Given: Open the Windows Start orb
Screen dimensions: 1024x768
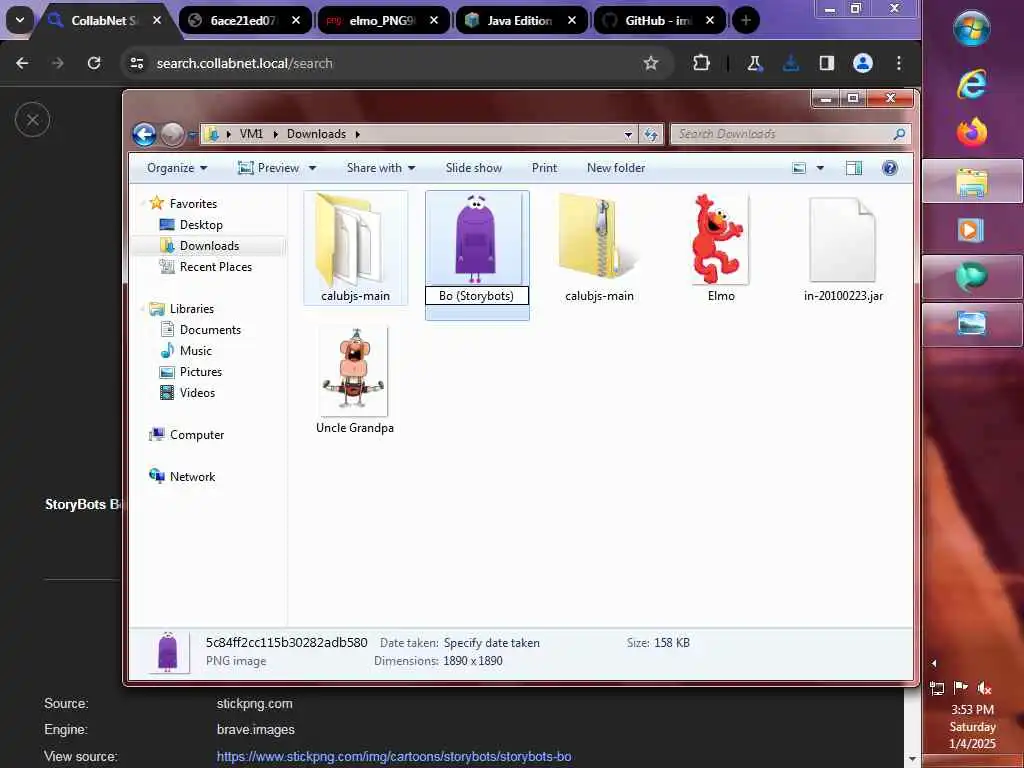Looking at the screenshot, I should [x=971, y=29].
